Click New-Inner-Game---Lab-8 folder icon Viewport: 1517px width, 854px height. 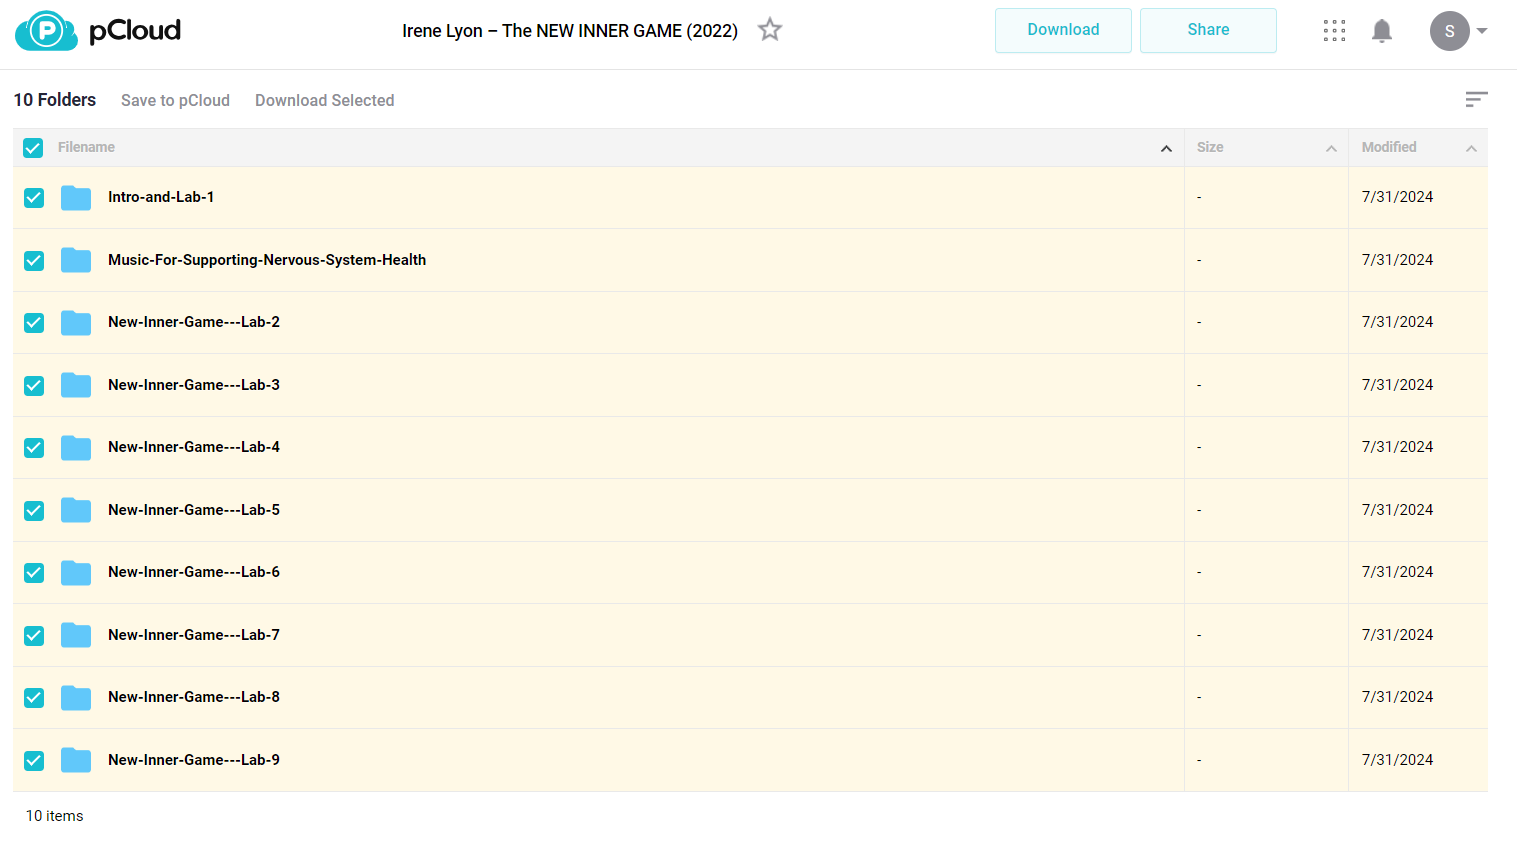(76, 698)
